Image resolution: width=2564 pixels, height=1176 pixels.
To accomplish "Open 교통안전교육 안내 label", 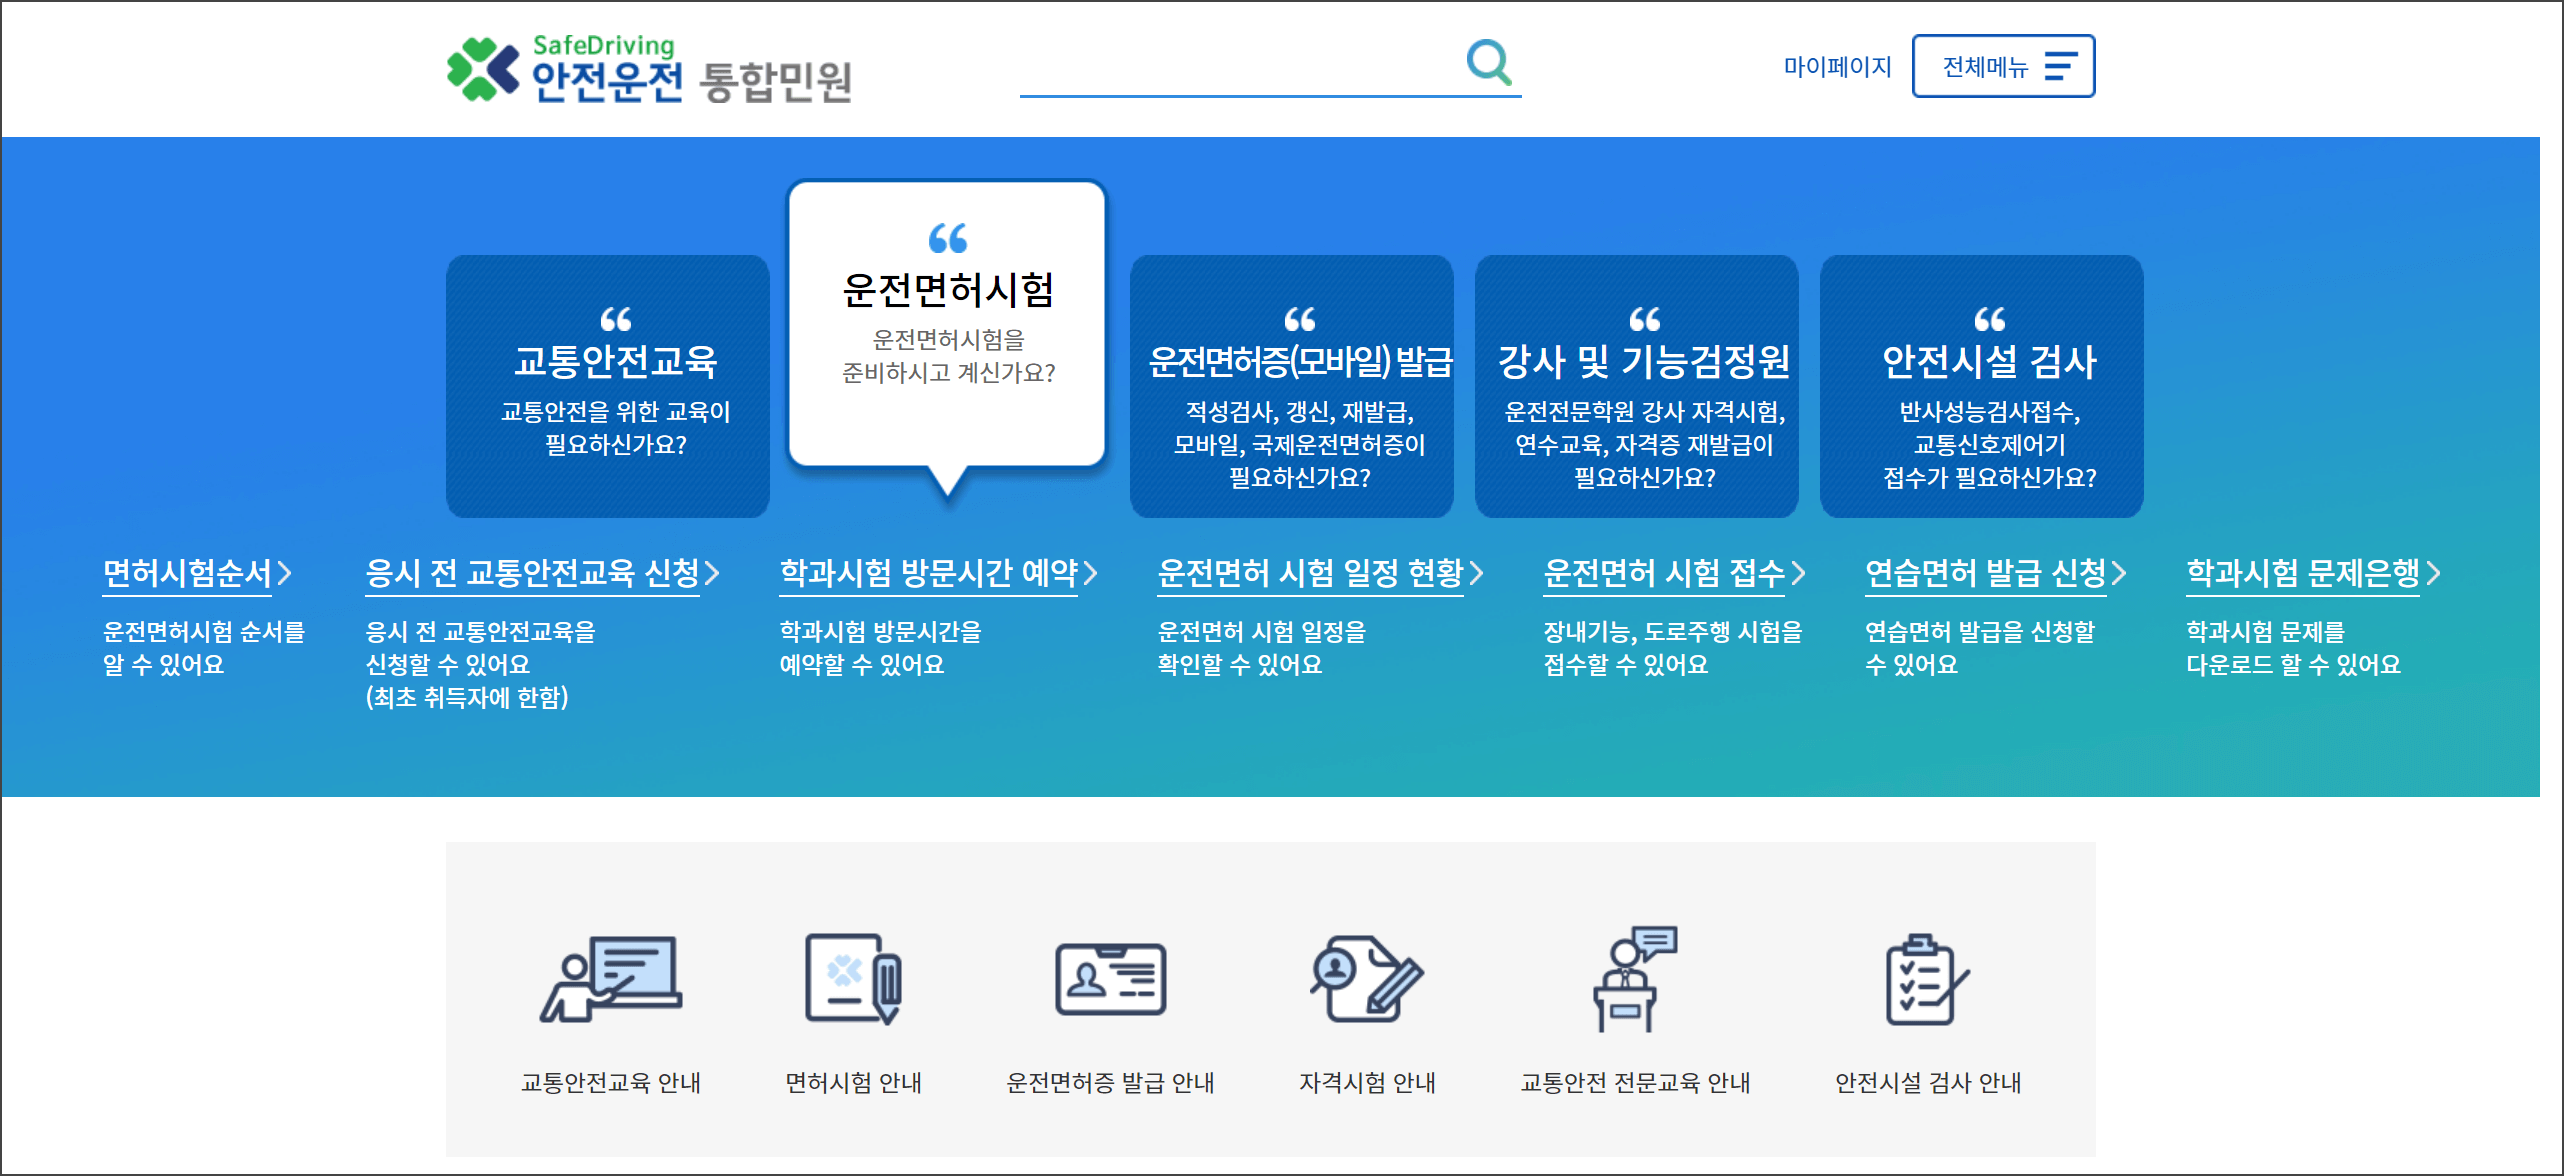I will click(x=611, y=1082).
